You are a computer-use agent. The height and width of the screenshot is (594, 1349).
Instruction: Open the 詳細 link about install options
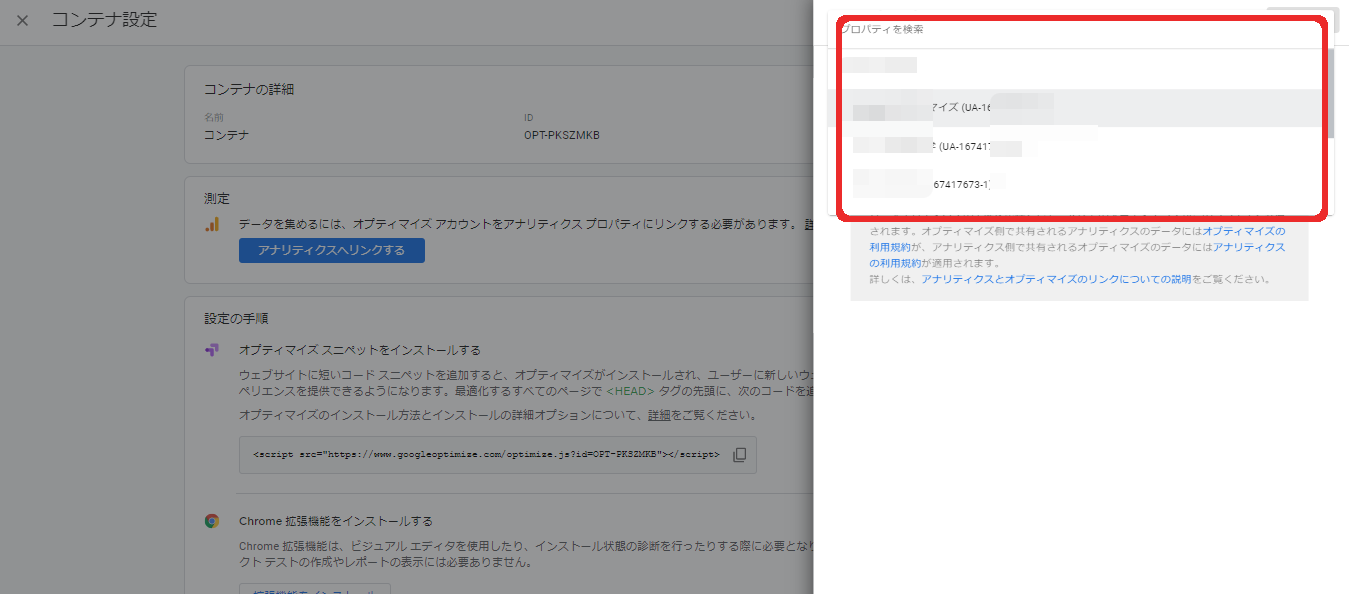(659, 415)
